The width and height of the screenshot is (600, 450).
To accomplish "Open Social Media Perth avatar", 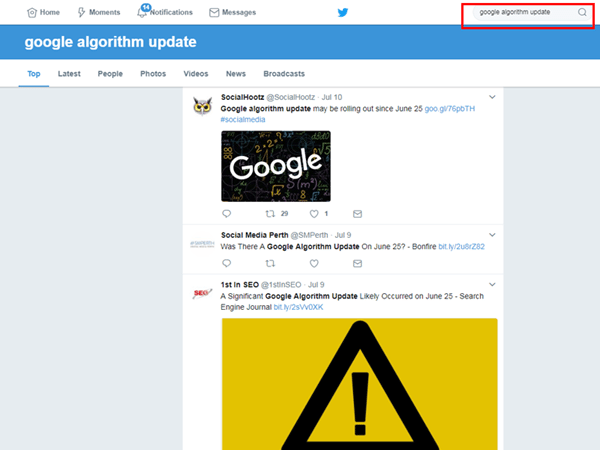I will (202, 244).
